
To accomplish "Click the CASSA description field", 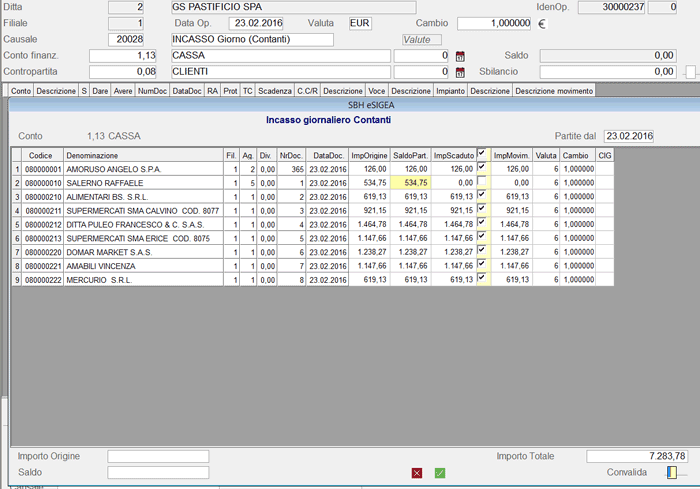I will (x=281, y=55).
